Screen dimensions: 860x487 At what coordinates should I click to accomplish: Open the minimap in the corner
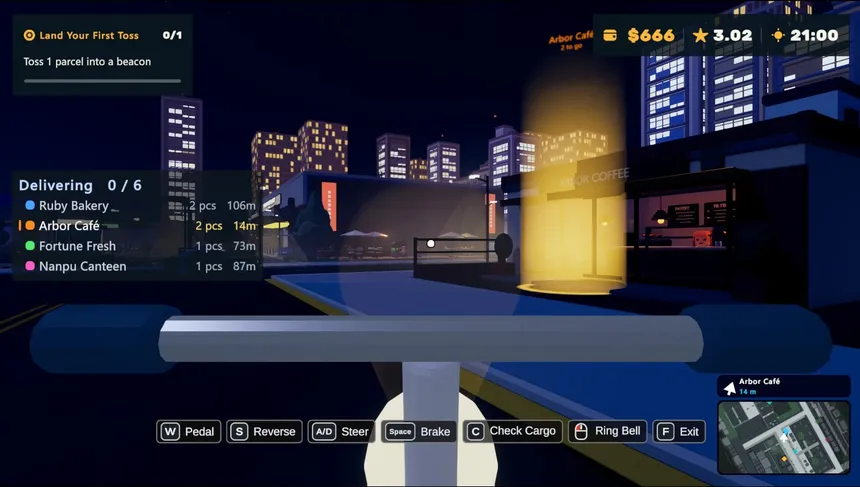(x=784, y=437)
